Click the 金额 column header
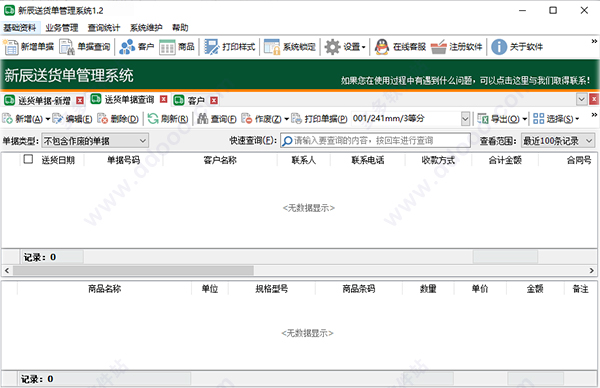Image resolution: width=600 pixels, height=388 pixels. pos(535,289)
